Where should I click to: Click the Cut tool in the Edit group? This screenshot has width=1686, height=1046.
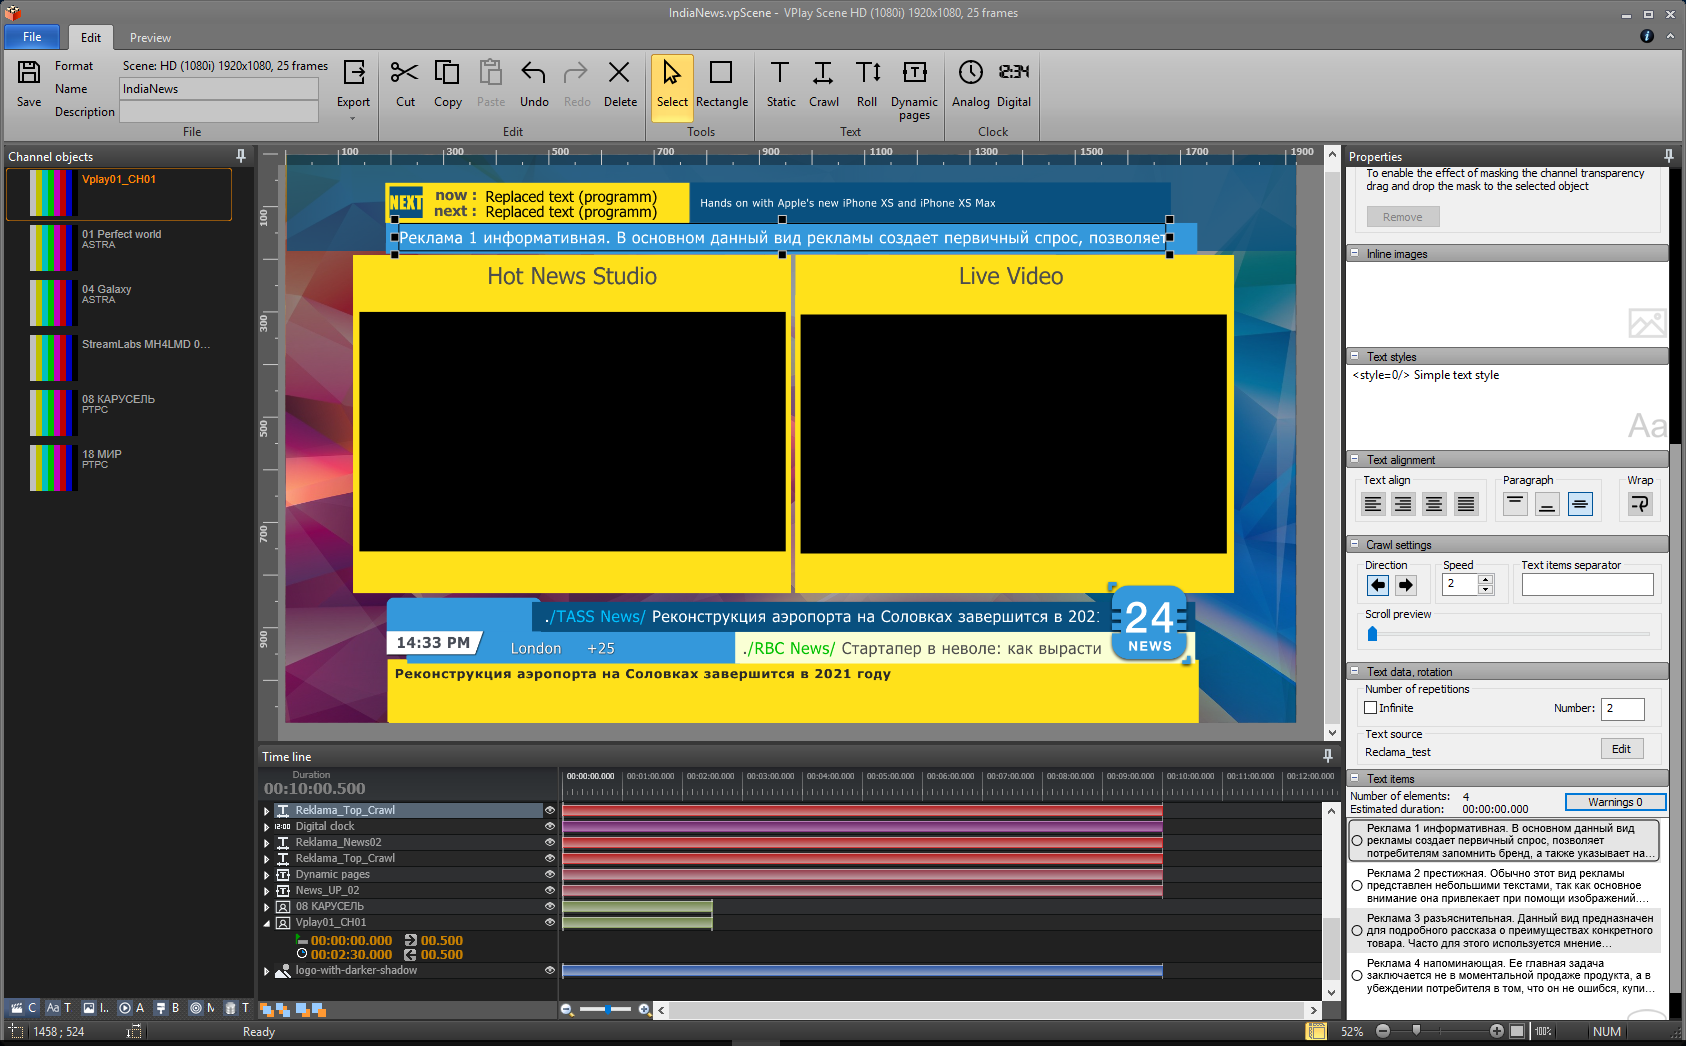coord(404,85)
